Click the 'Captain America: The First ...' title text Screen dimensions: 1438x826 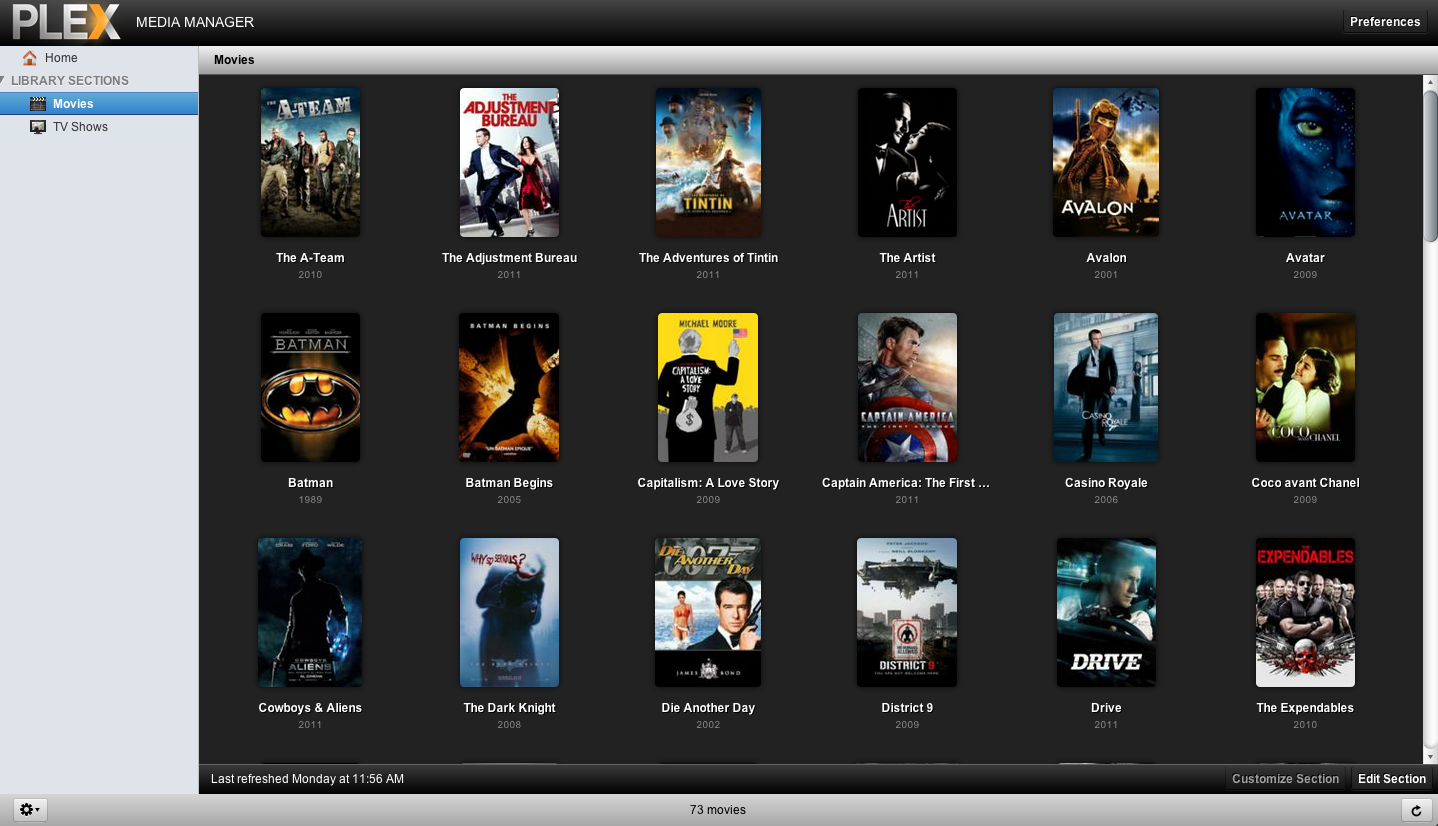[x=906, y=483]
